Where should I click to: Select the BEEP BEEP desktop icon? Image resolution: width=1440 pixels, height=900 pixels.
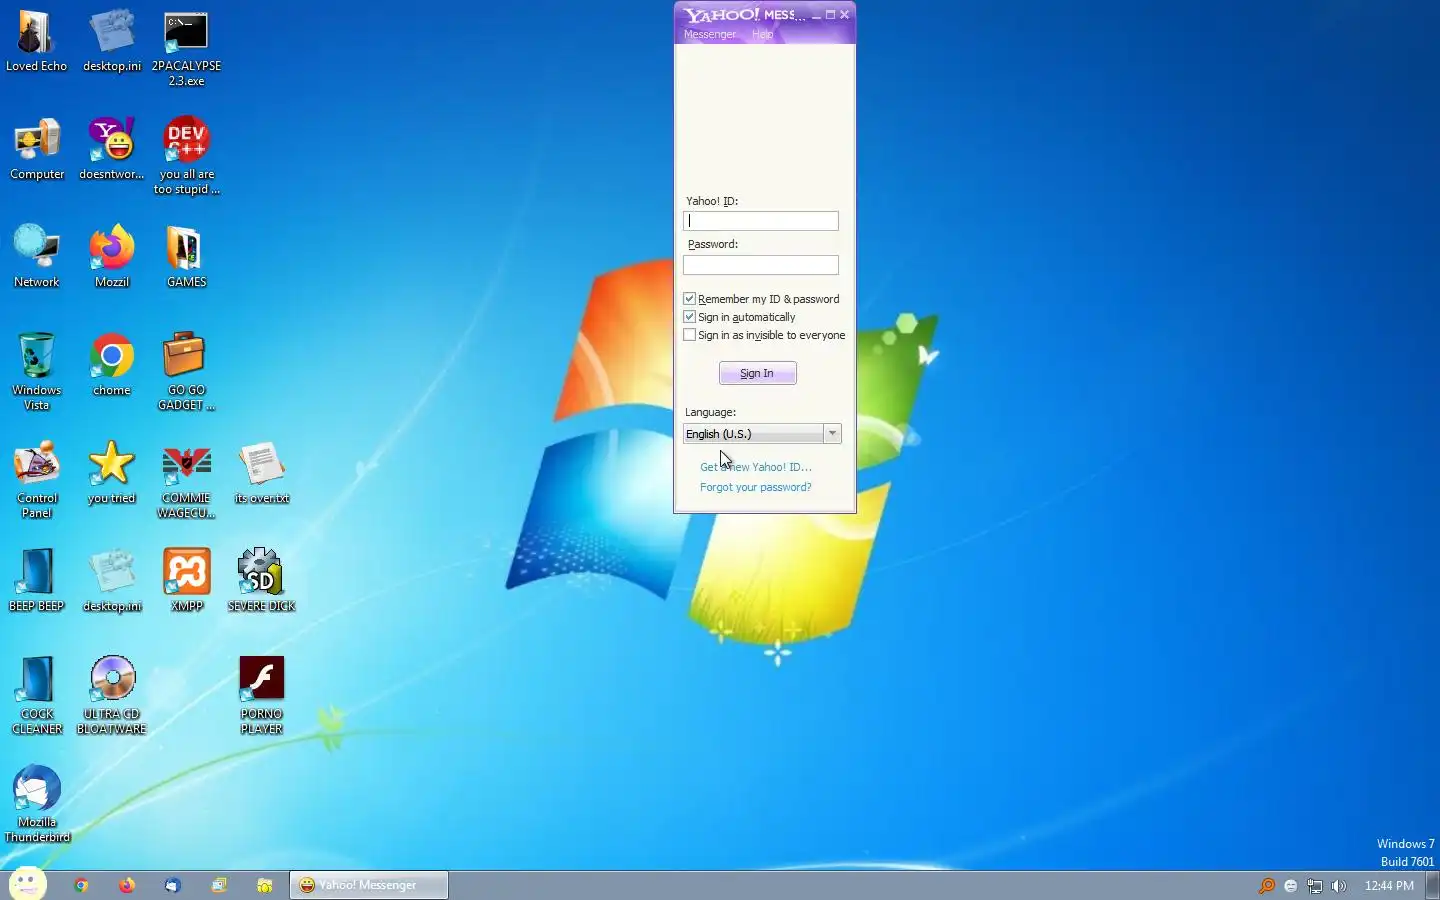tap(36, 582)
